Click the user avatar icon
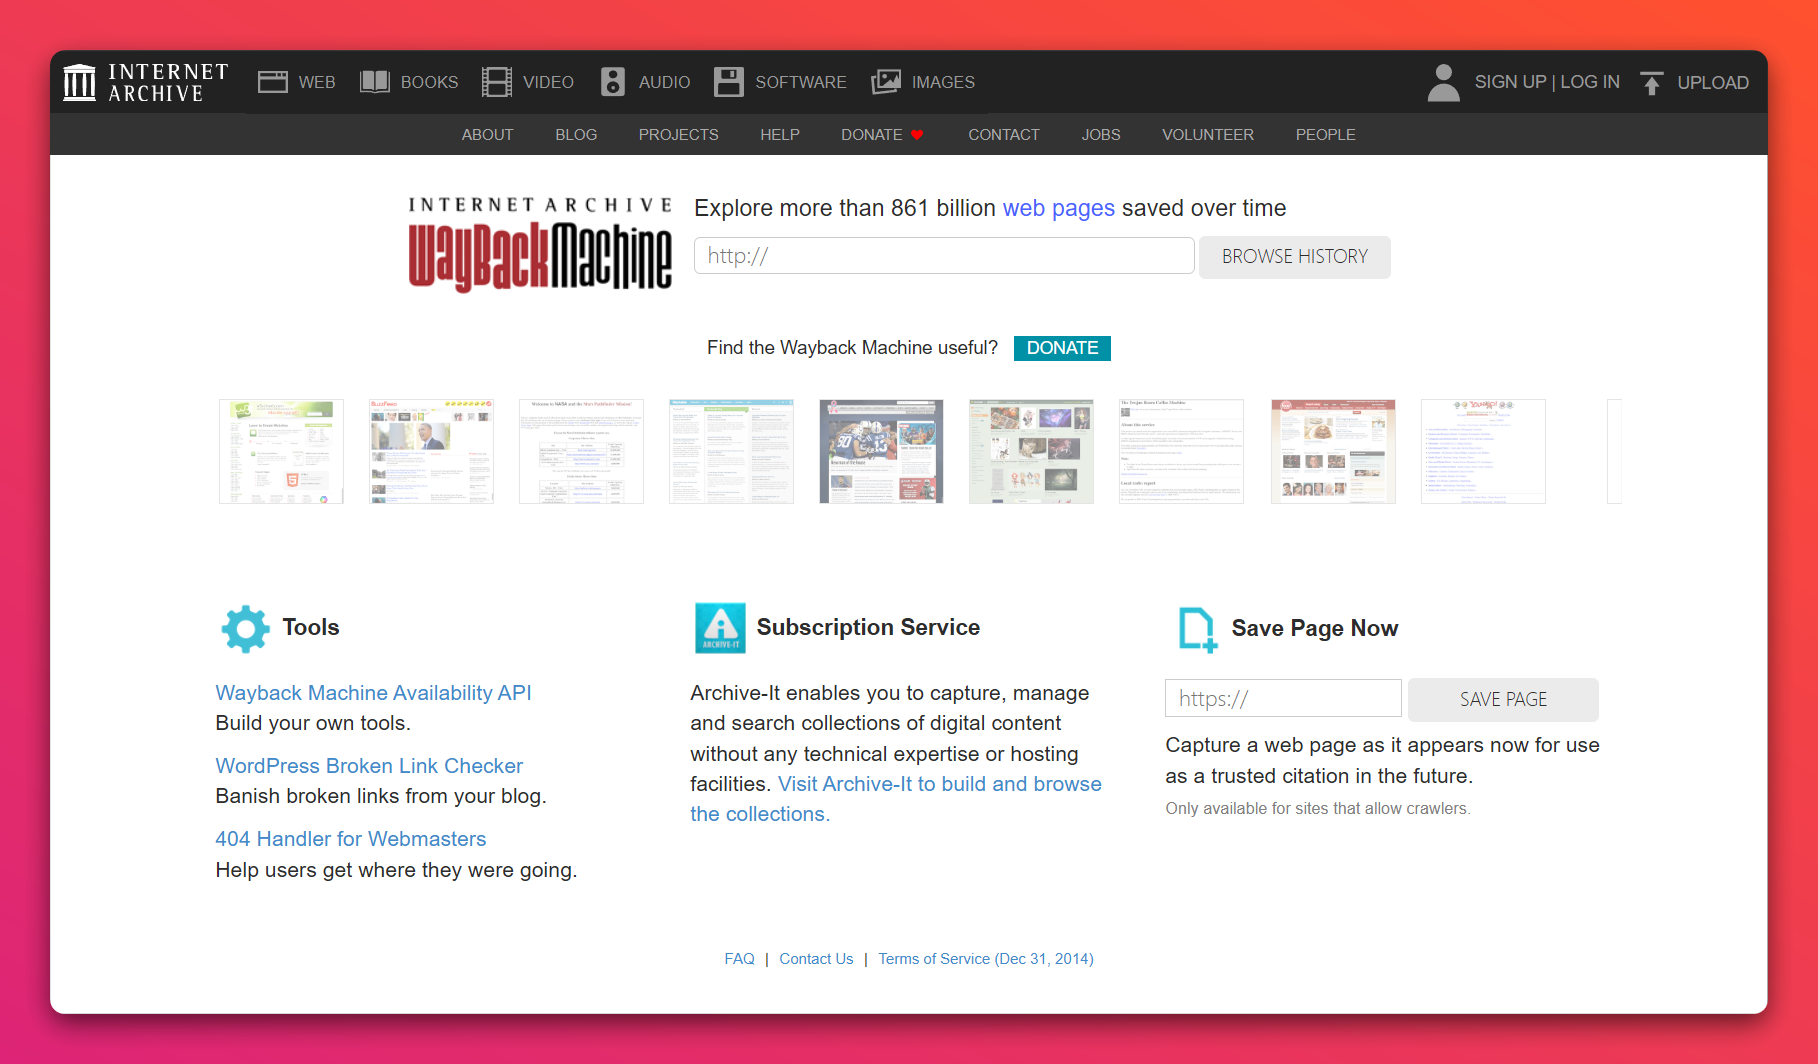This screenshot has height=1064, width=1818. (1443, 82)
